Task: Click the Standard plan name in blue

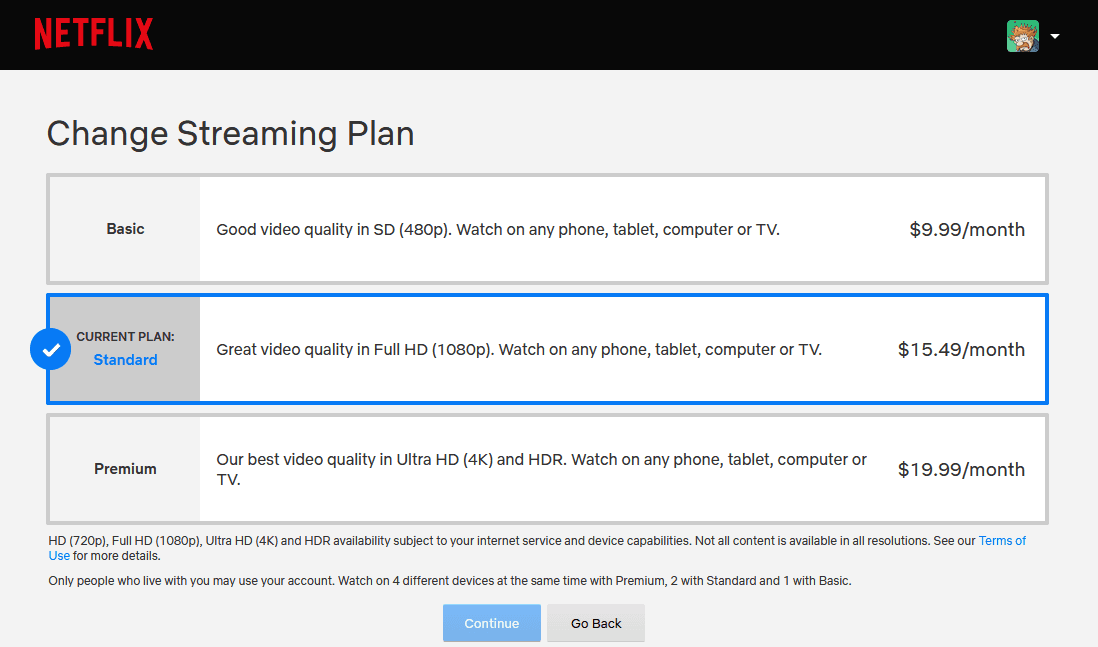Action: point(125,360)
